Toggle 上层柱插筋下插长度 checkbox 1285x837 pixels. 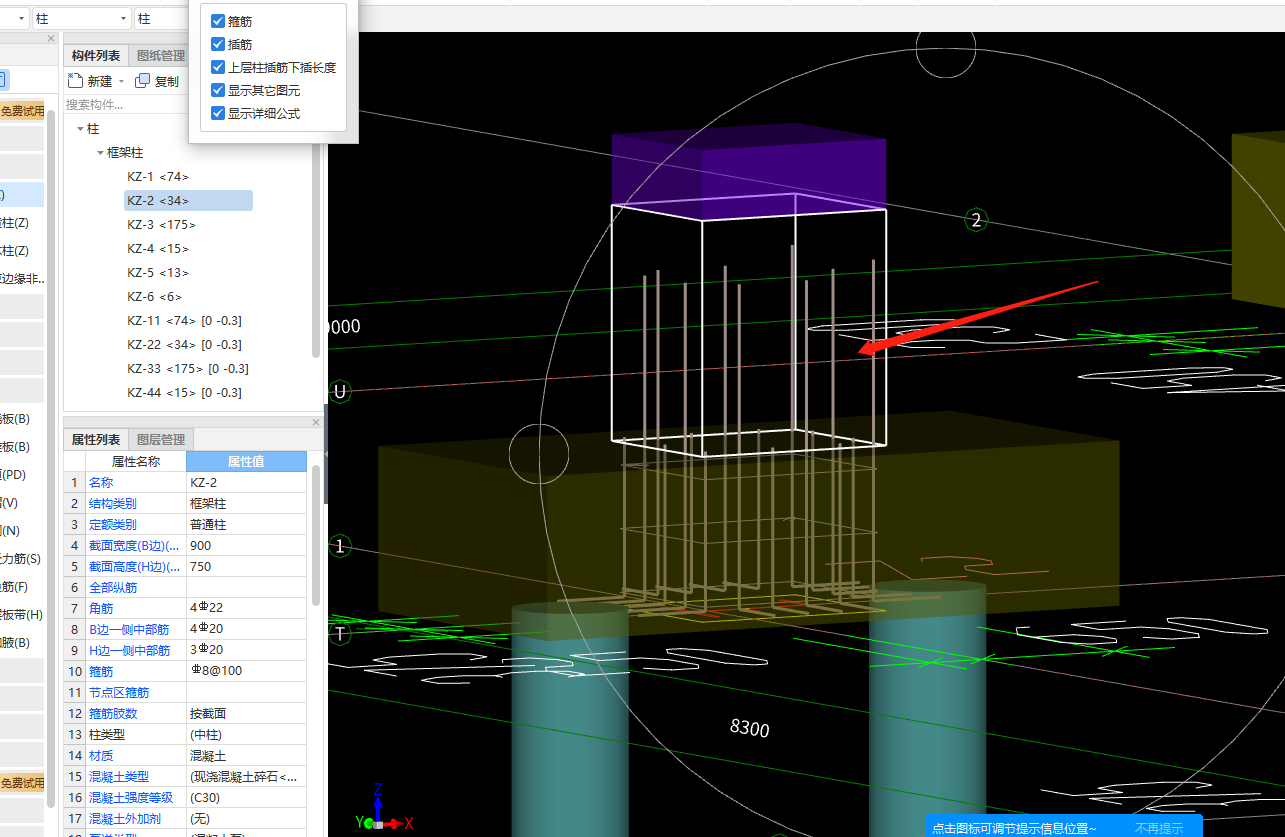pyautogui.click(x=218, y=67)
